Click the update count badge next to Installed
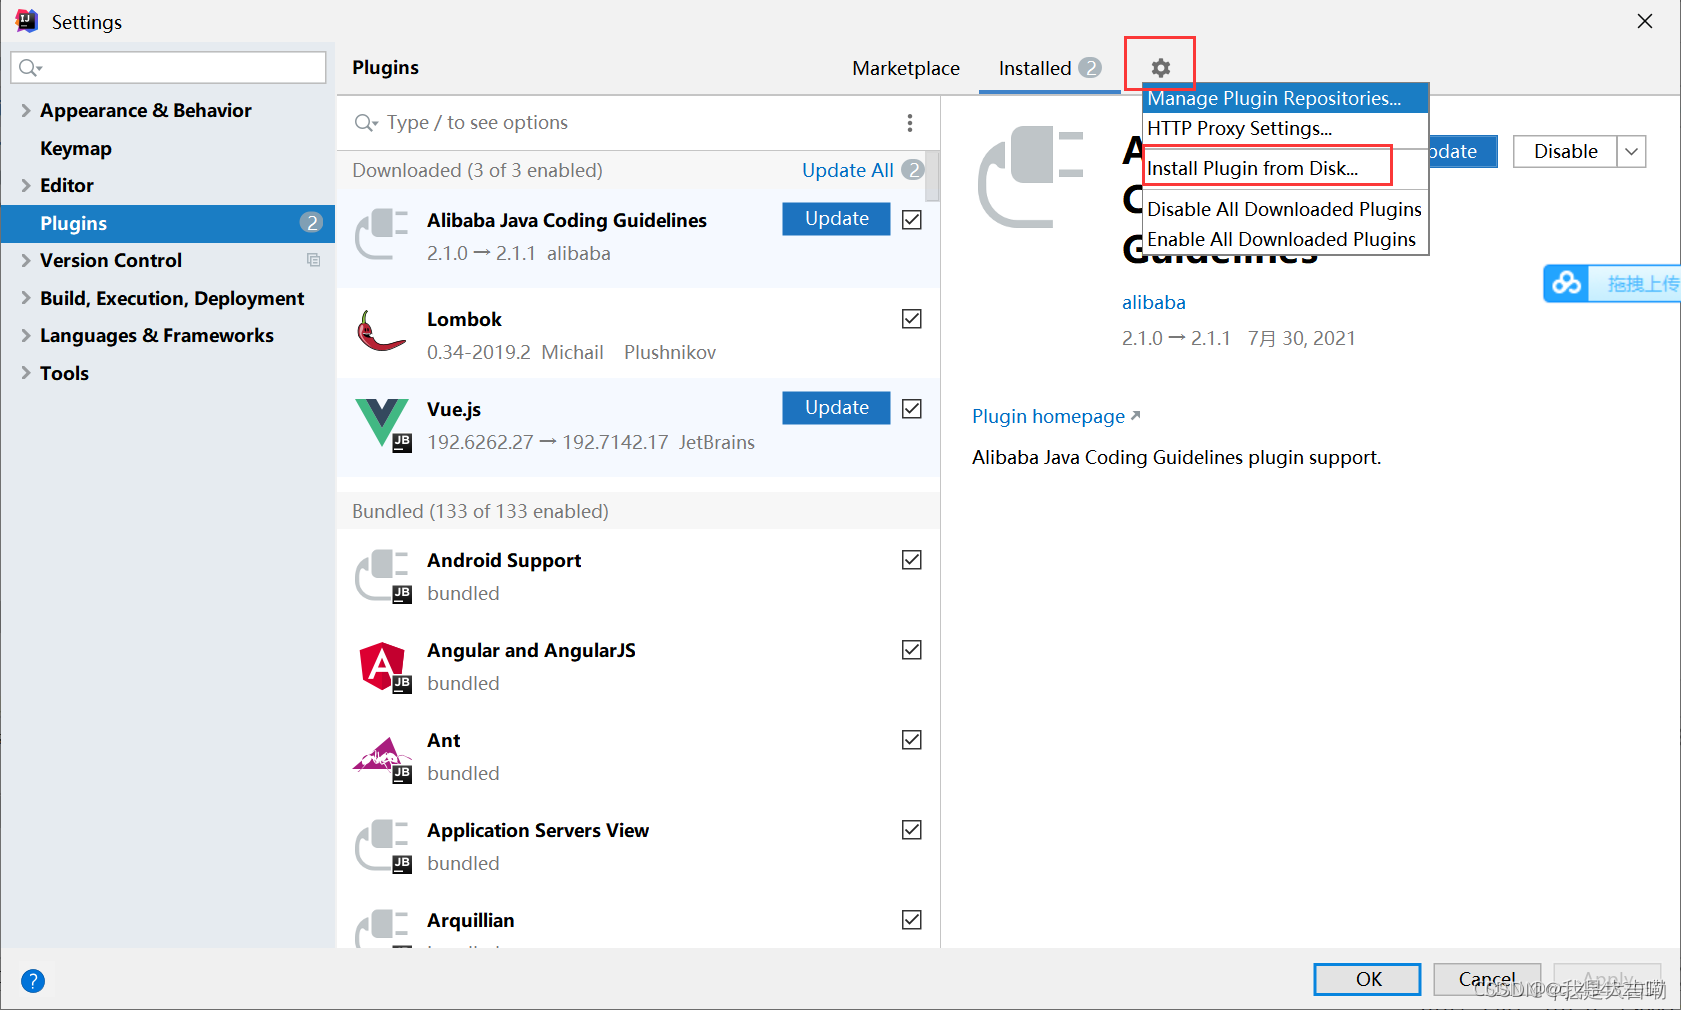1681x1010 pixels. (x=1090, y=68)
